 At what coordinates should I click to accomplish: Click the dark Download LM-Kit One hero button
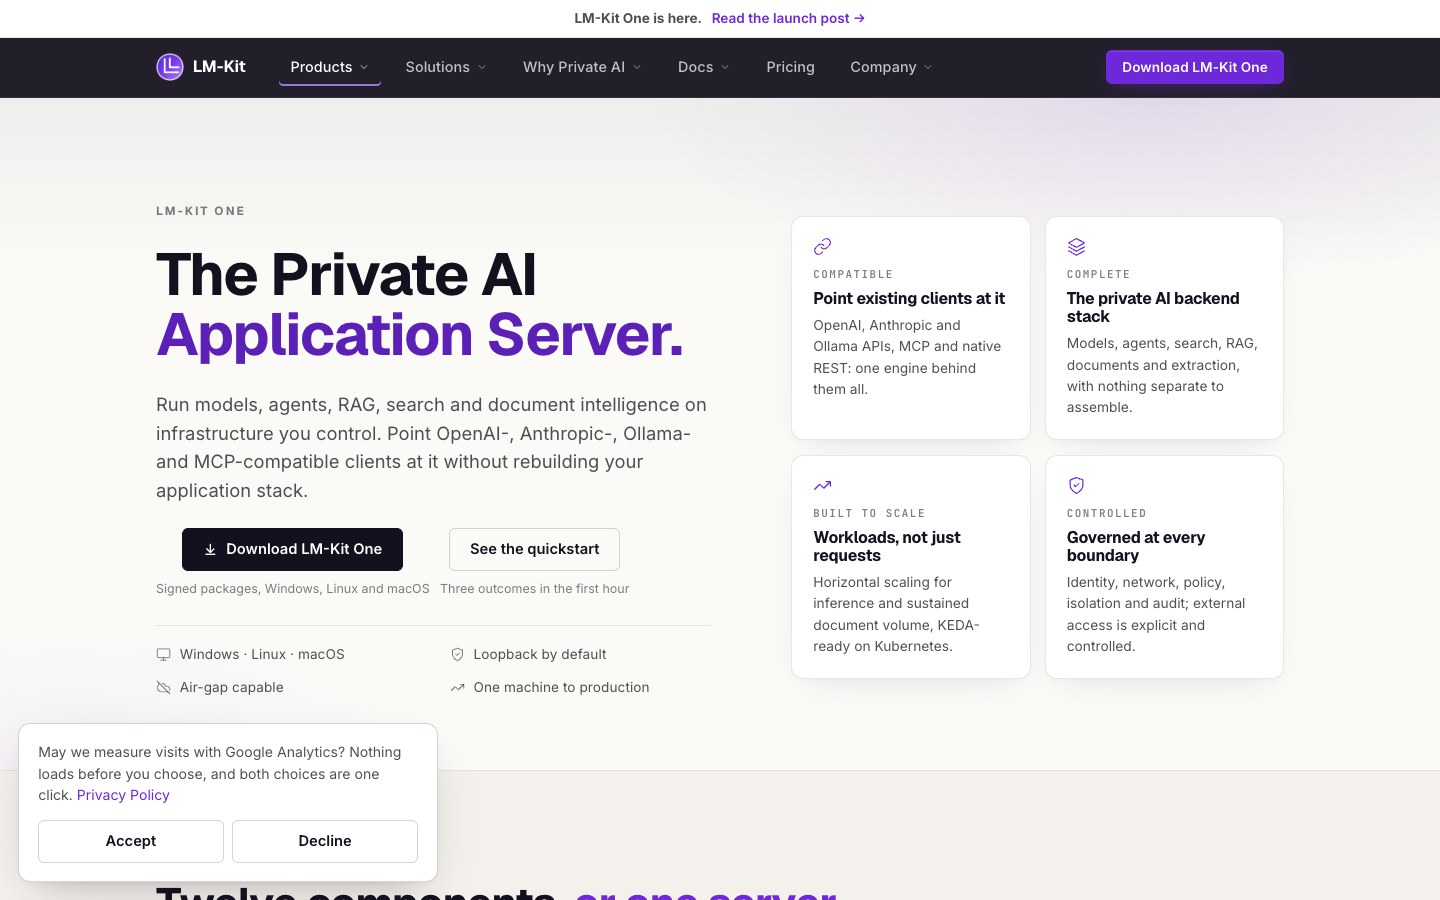292,549
